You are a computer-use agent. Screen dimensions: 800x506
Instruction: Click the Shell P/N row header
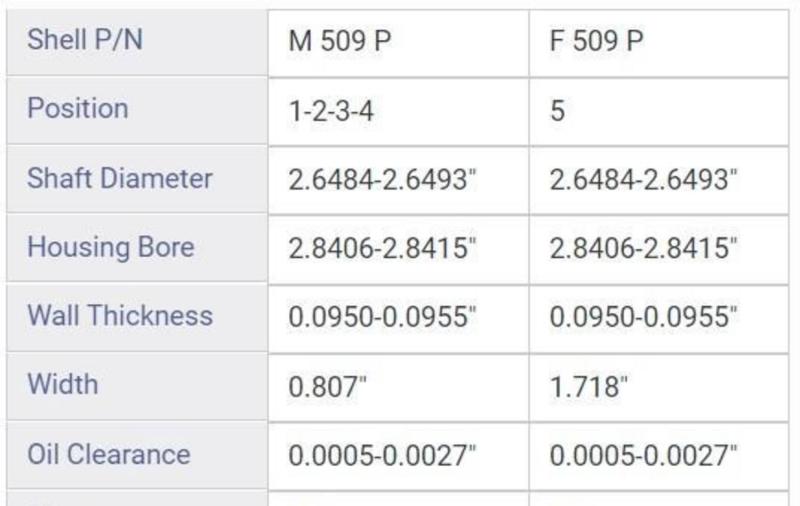(x=80, y=40)
